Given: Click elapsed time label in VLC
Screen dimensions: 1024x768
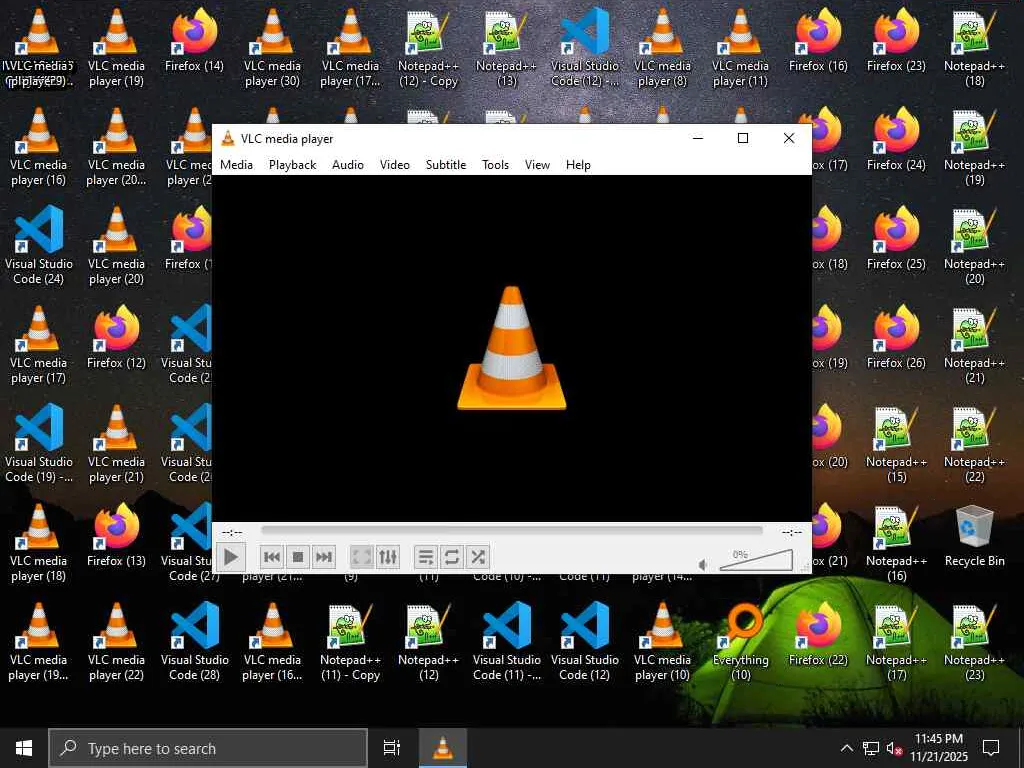Looking at the screenshot, I should point(231,532).
